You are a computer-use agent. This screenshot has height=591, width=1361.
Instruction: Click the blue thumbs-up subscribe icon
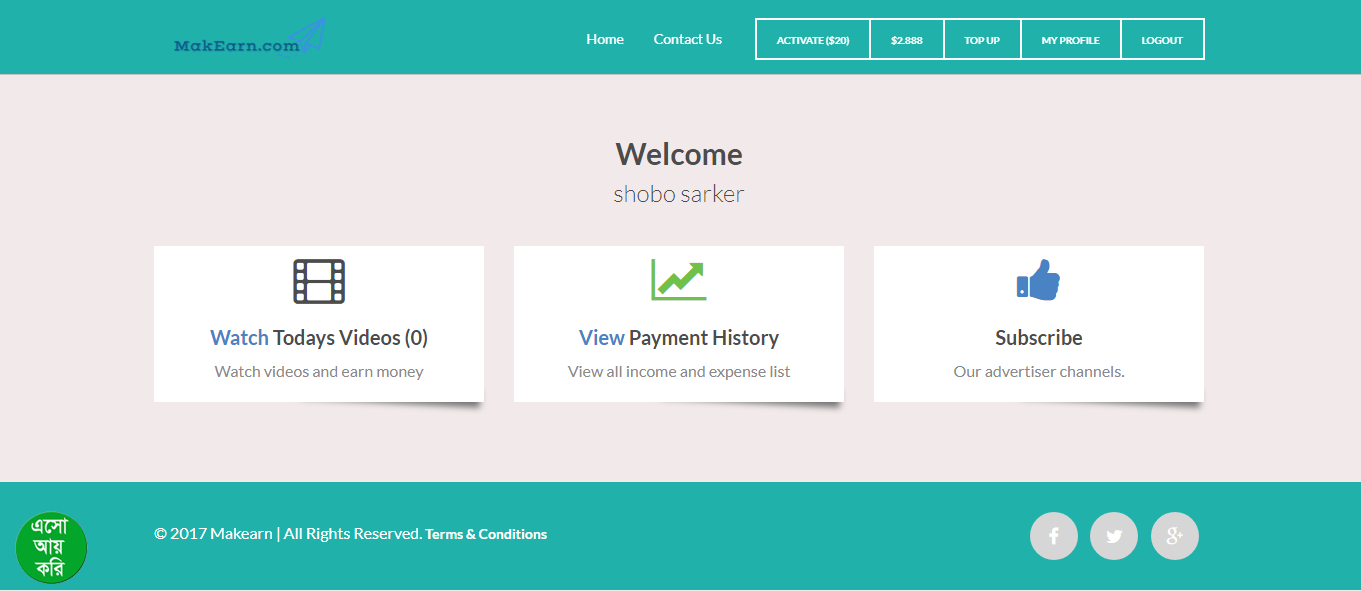pyautogui.click(x=1038, y=280)
